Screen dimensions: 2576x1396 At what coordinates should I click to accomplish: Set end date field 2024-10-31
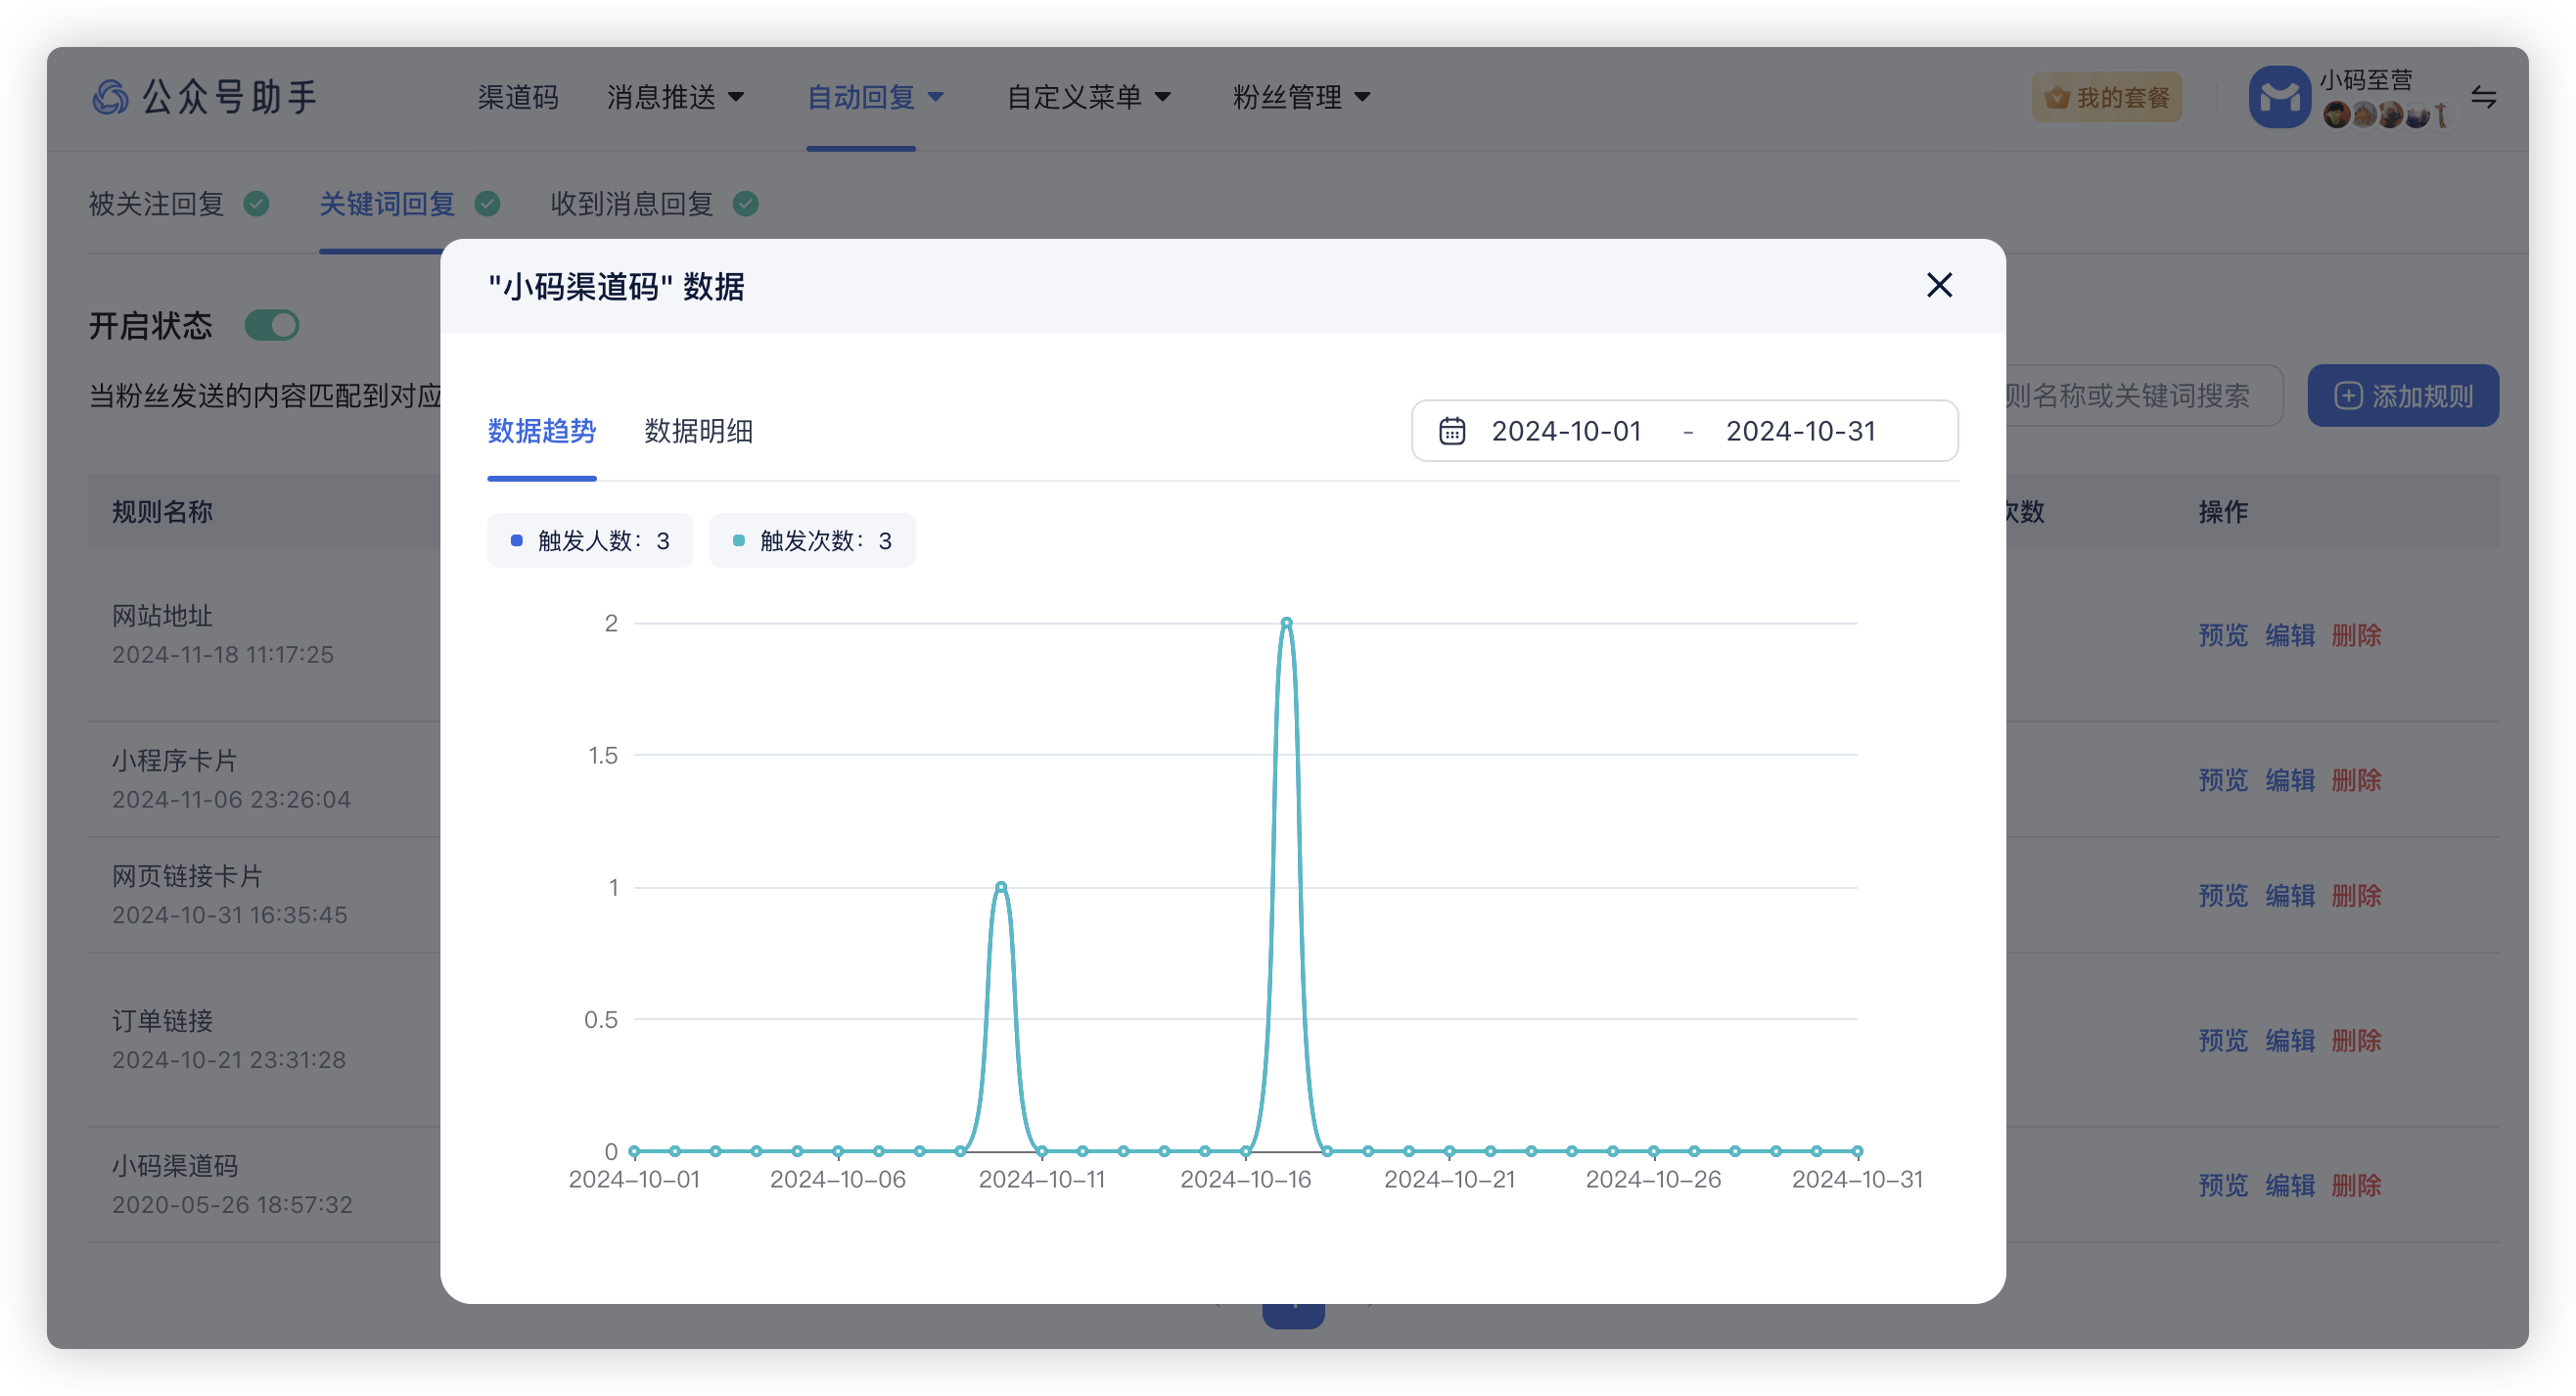point(1800,431)
